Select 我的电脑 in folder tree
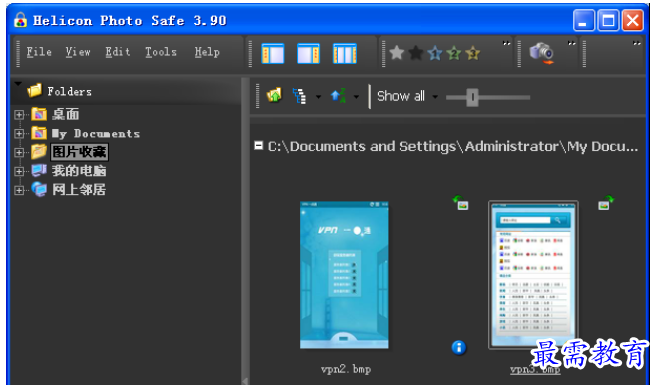The width and height of the screenshot is (655, 385). click(x=79, y=171)
